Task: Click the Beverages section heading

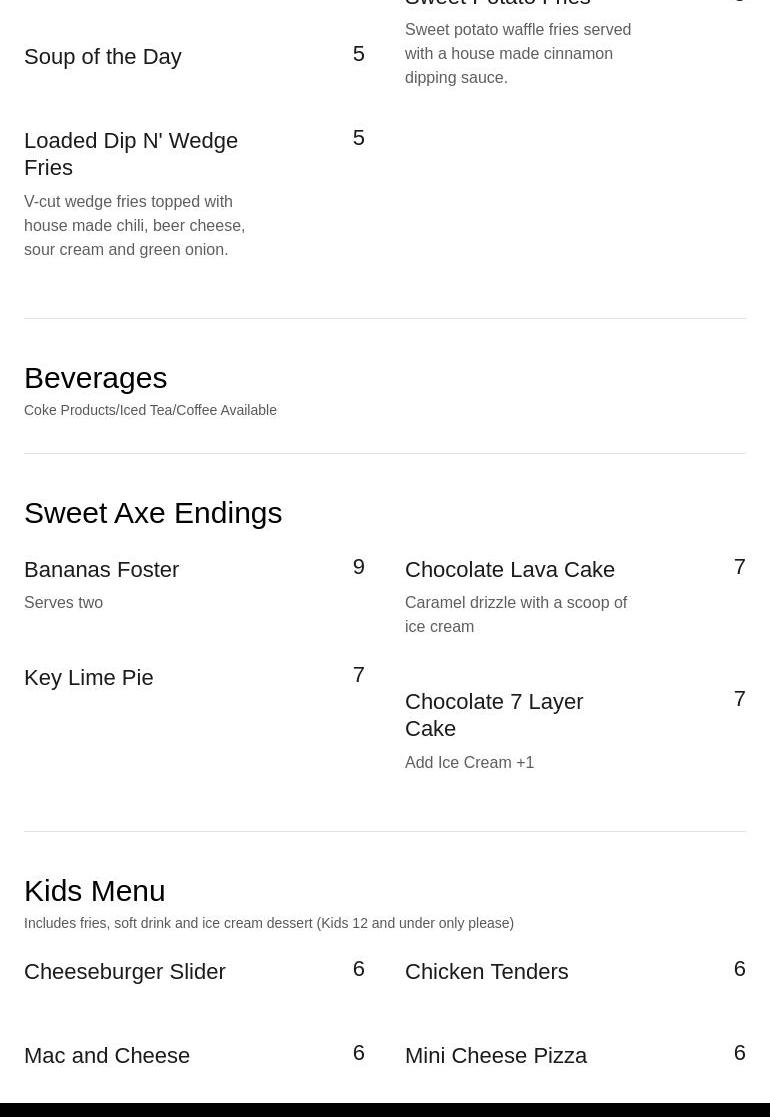Action: pos(95,378)
